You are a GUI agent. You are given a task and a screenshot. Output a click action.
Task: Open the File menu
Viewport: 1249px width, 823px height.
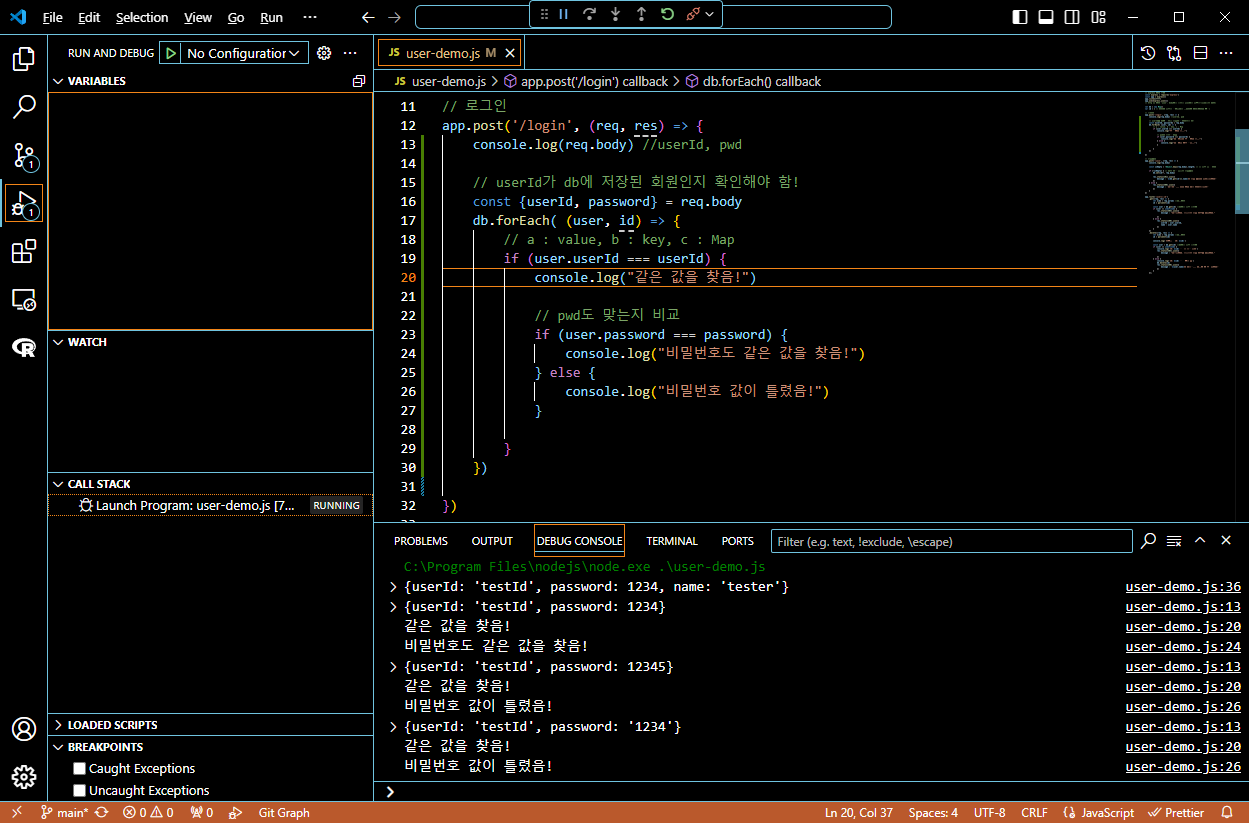tap(52, 17)
